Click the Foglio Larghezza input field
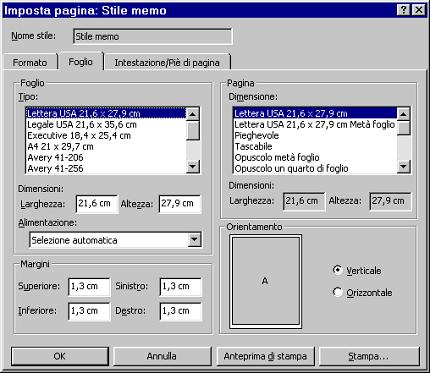 [97, 204]
